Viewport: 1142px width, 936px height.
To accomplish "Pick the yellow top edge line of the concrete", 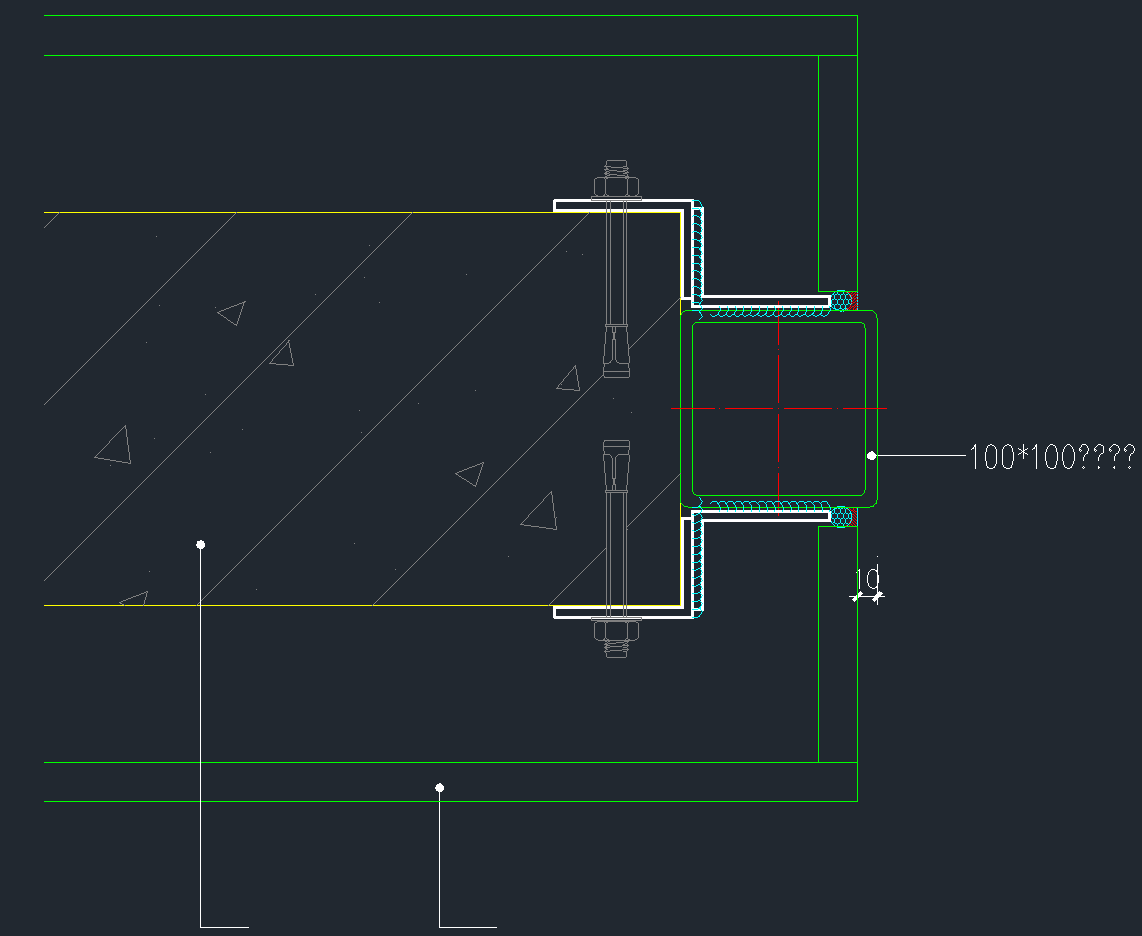I will [x=300, y=212].
